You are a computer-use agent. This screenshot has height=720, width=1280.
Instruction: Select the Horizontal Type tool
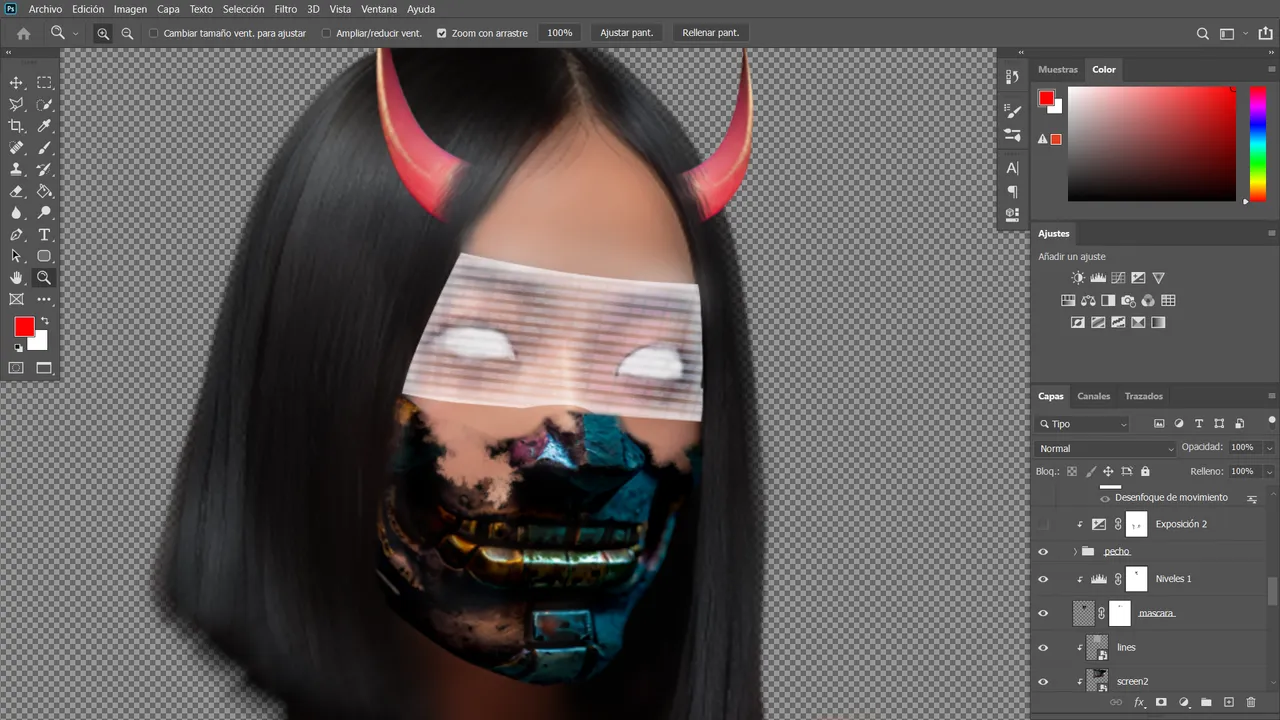pos(44,235)
